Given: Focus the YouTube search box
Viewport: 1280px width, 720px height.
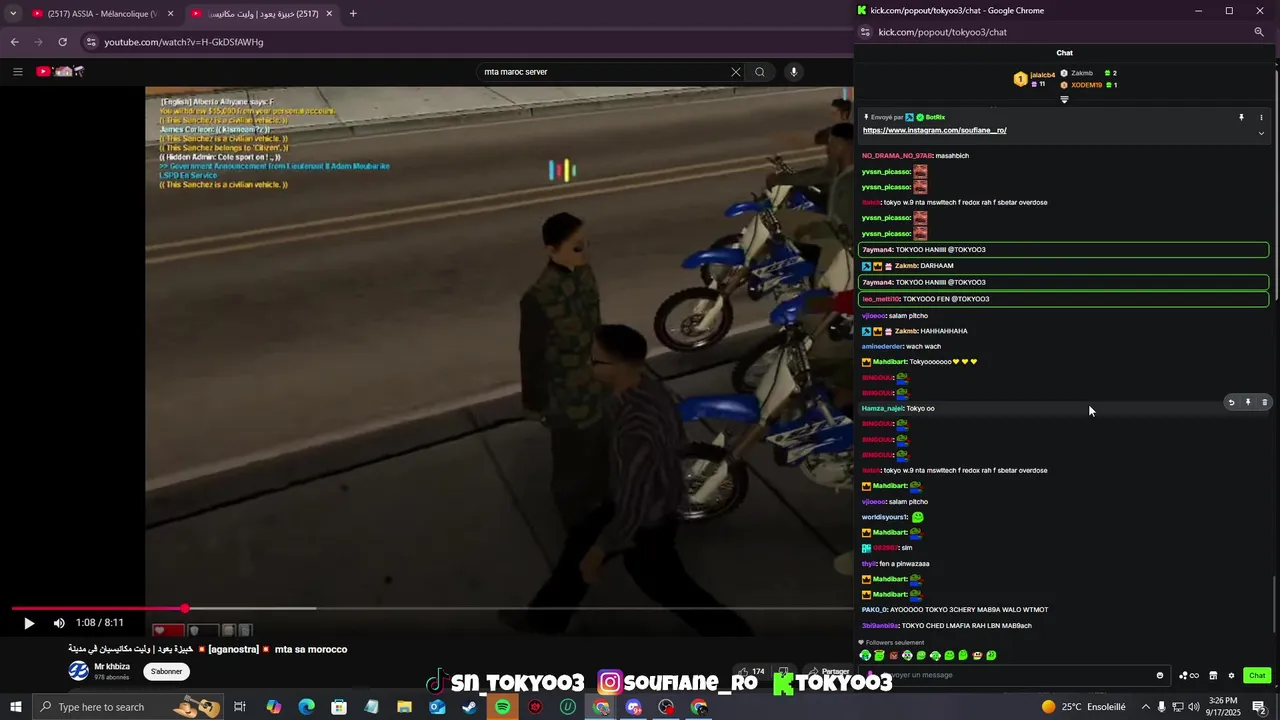Looking at the screenshot, I should (x=603, y=72).
